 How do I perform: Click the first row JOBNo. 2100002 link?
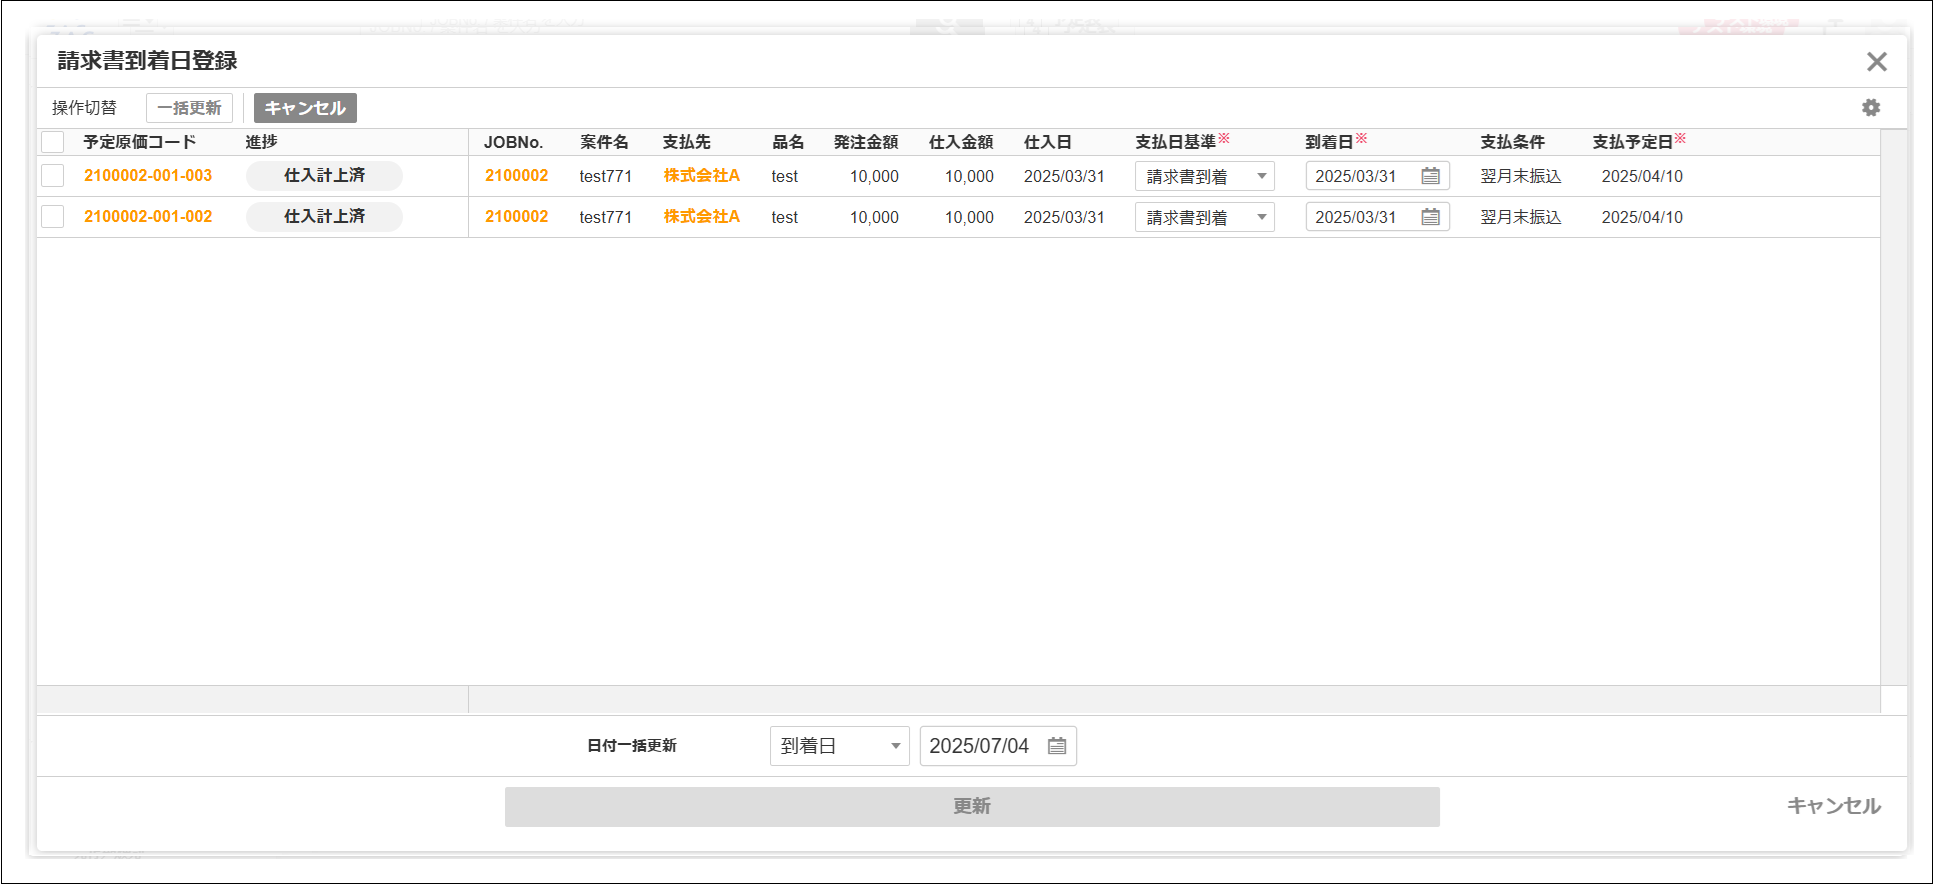point(516,176)
